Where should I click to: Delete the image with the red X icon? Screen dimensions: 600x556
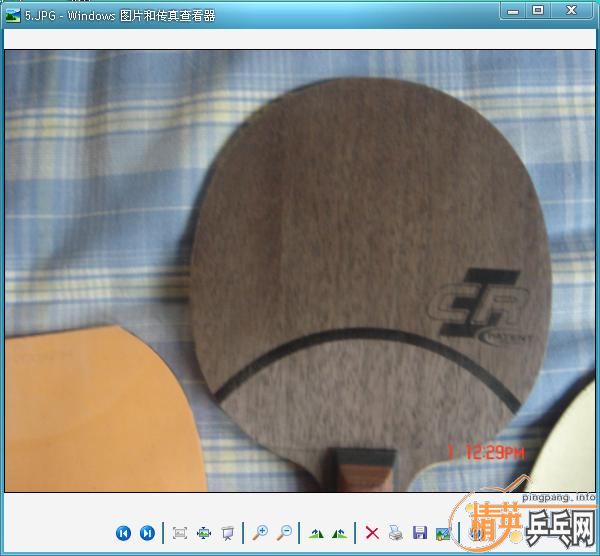(x=372, y=533)
